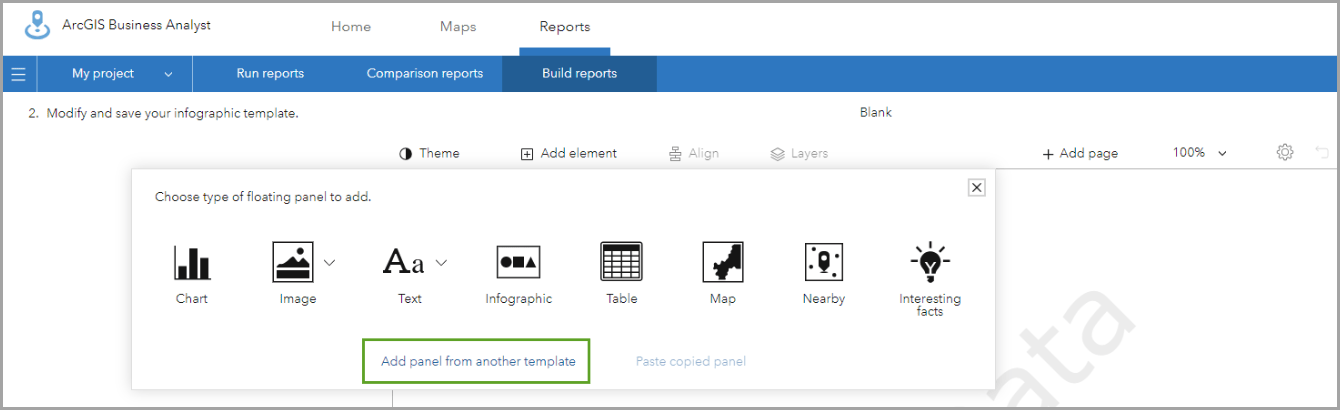Image resolution: width=1340 pixels, height=410 pixels.
Task: Open the Theme toolbar option
Action: point(430,153)
